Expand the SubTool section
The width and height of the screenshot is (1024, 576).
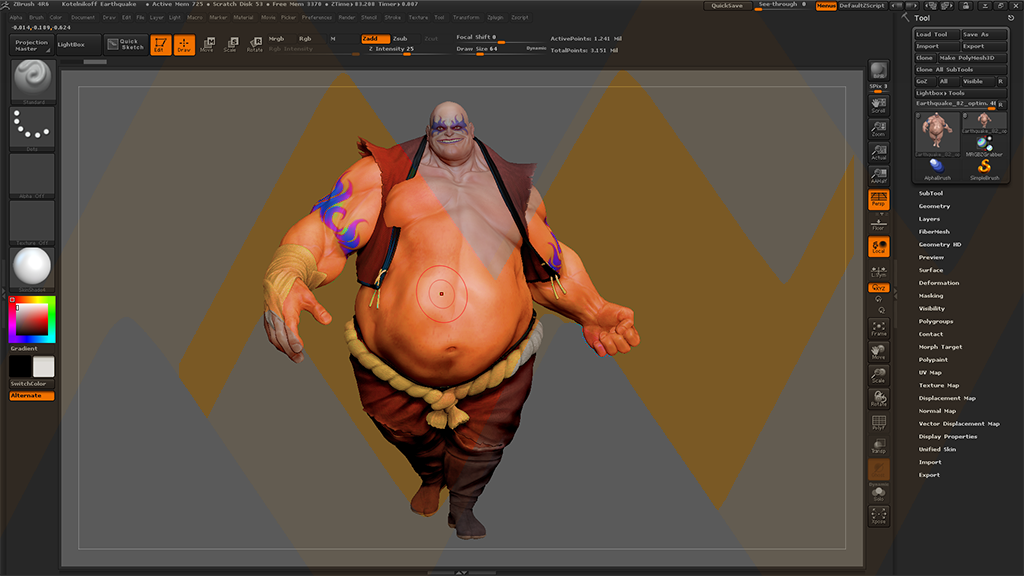(931, 193)
